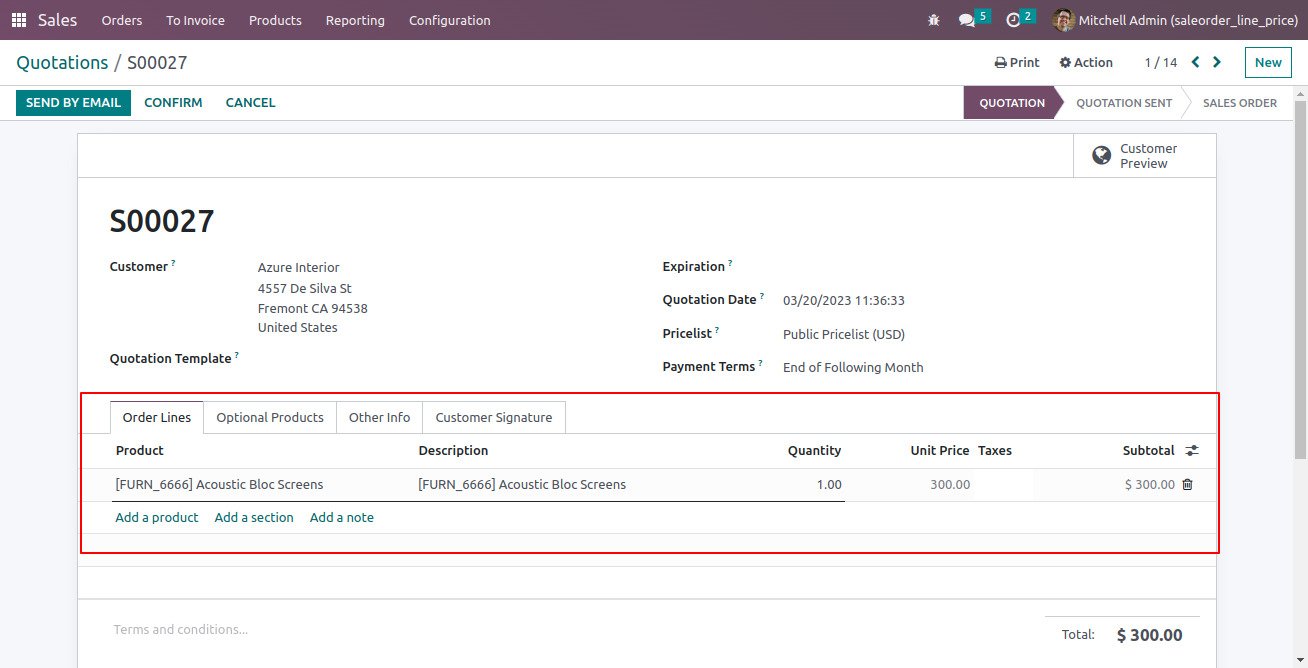
Task: Select Sales Order status stage
Action: (1240, 103)
